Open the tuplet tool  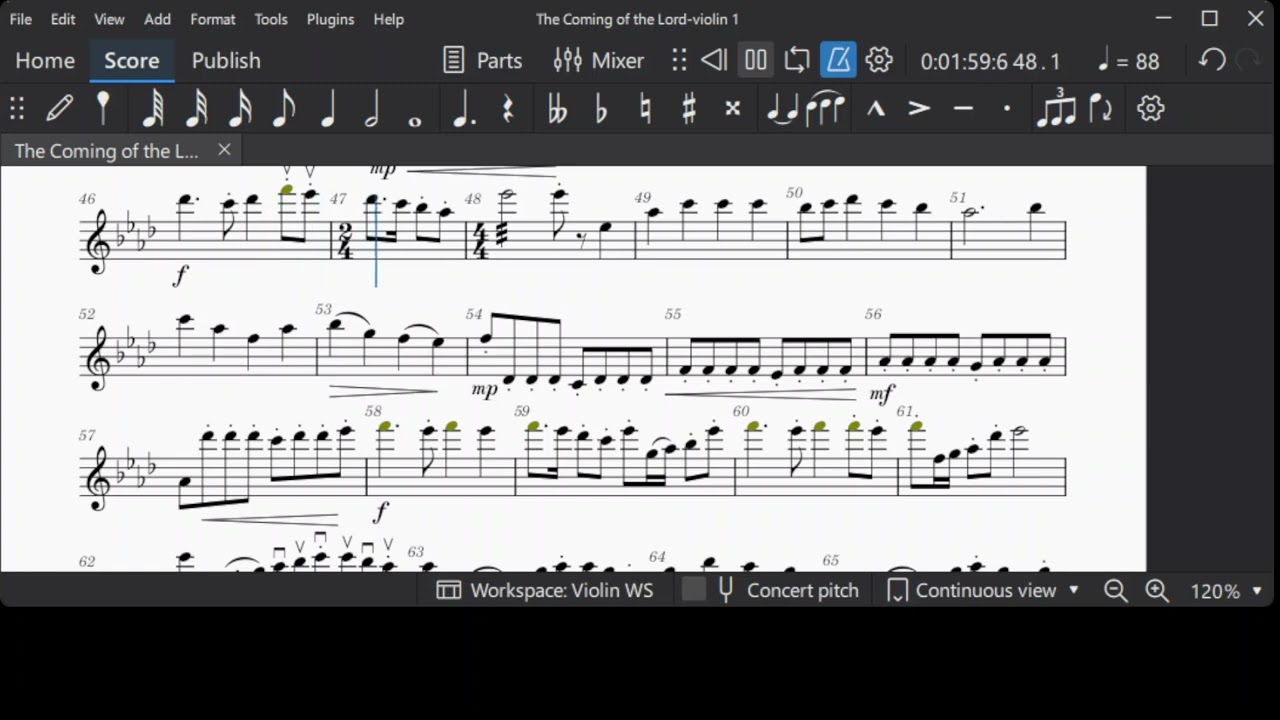1056,108
